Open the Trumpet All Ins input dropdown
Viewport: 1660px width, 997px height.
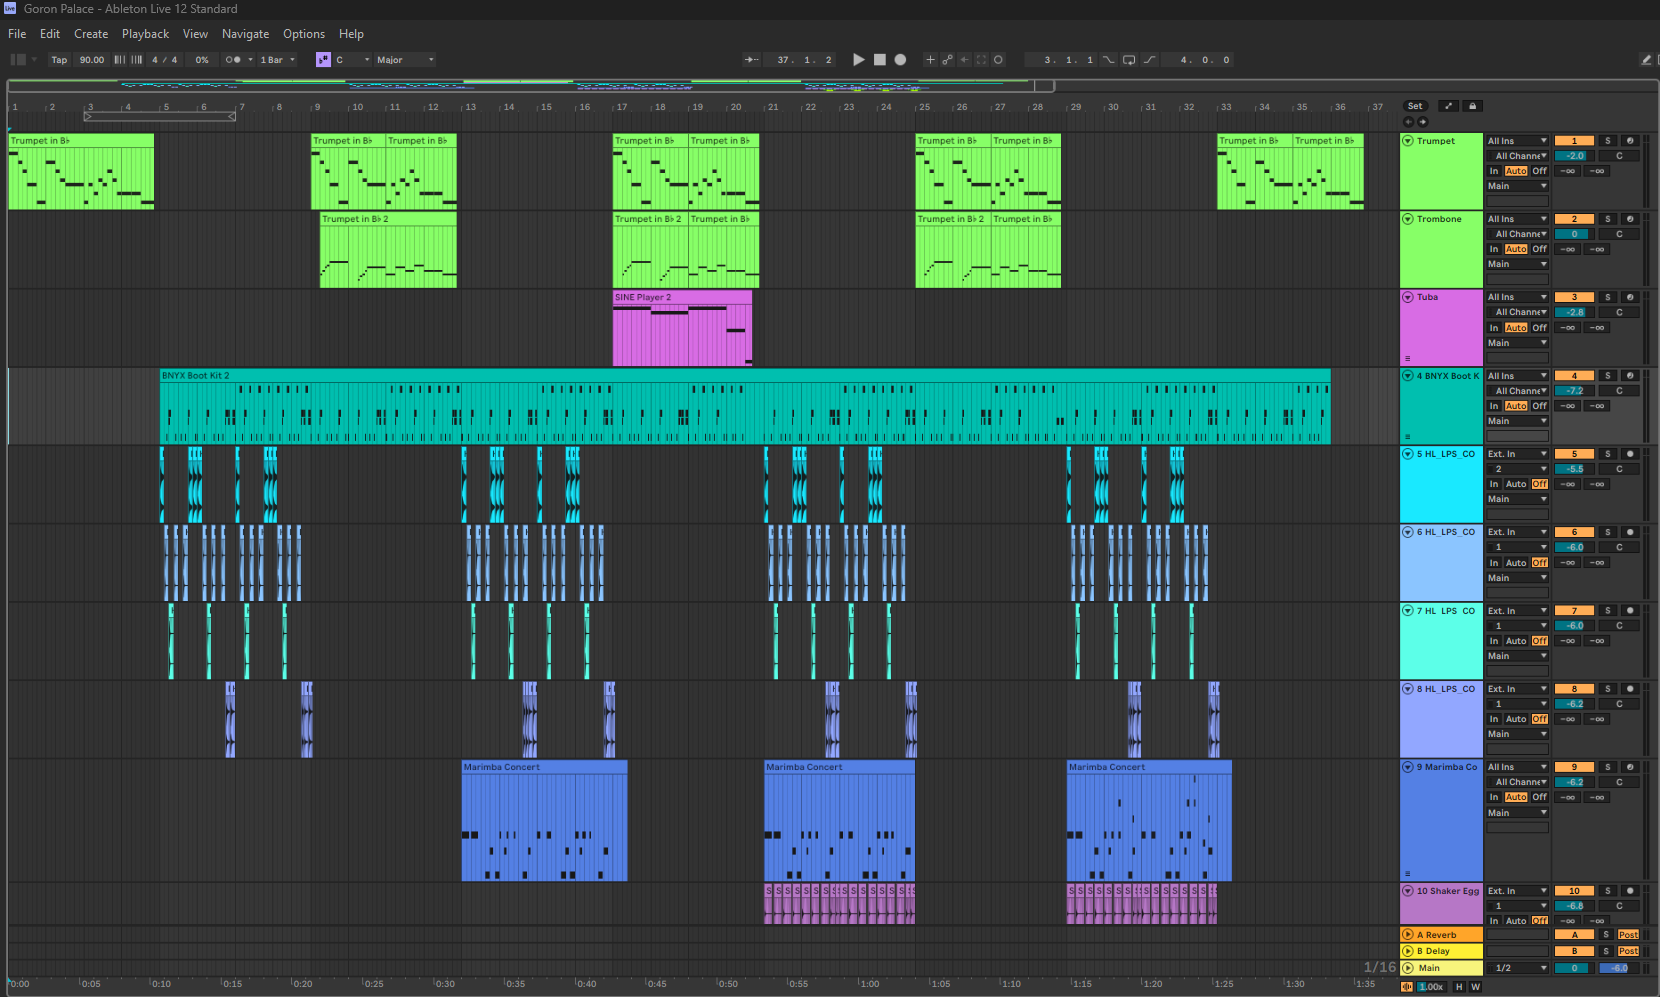tap(1516, 141)
